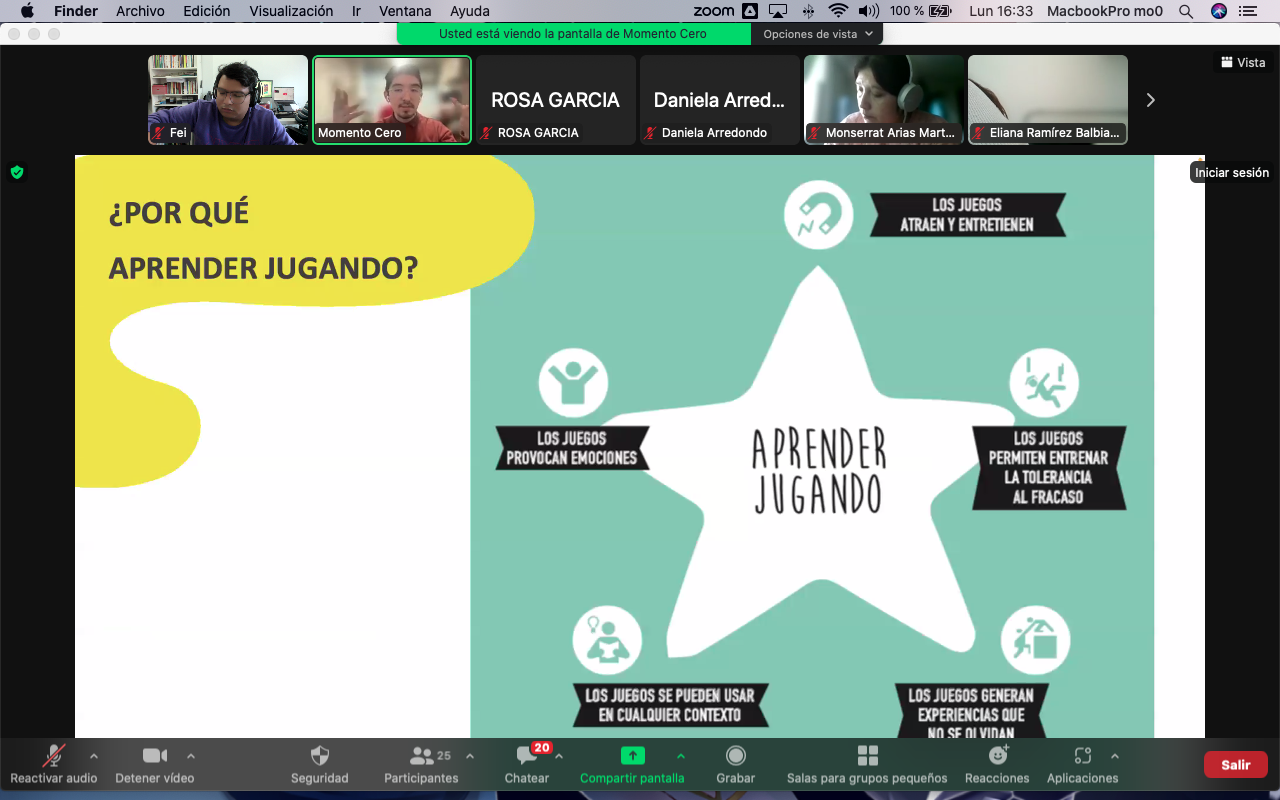Unmute microphone with Reactivar audio button
Screen dimensions: 1280x800
[54, 765]
